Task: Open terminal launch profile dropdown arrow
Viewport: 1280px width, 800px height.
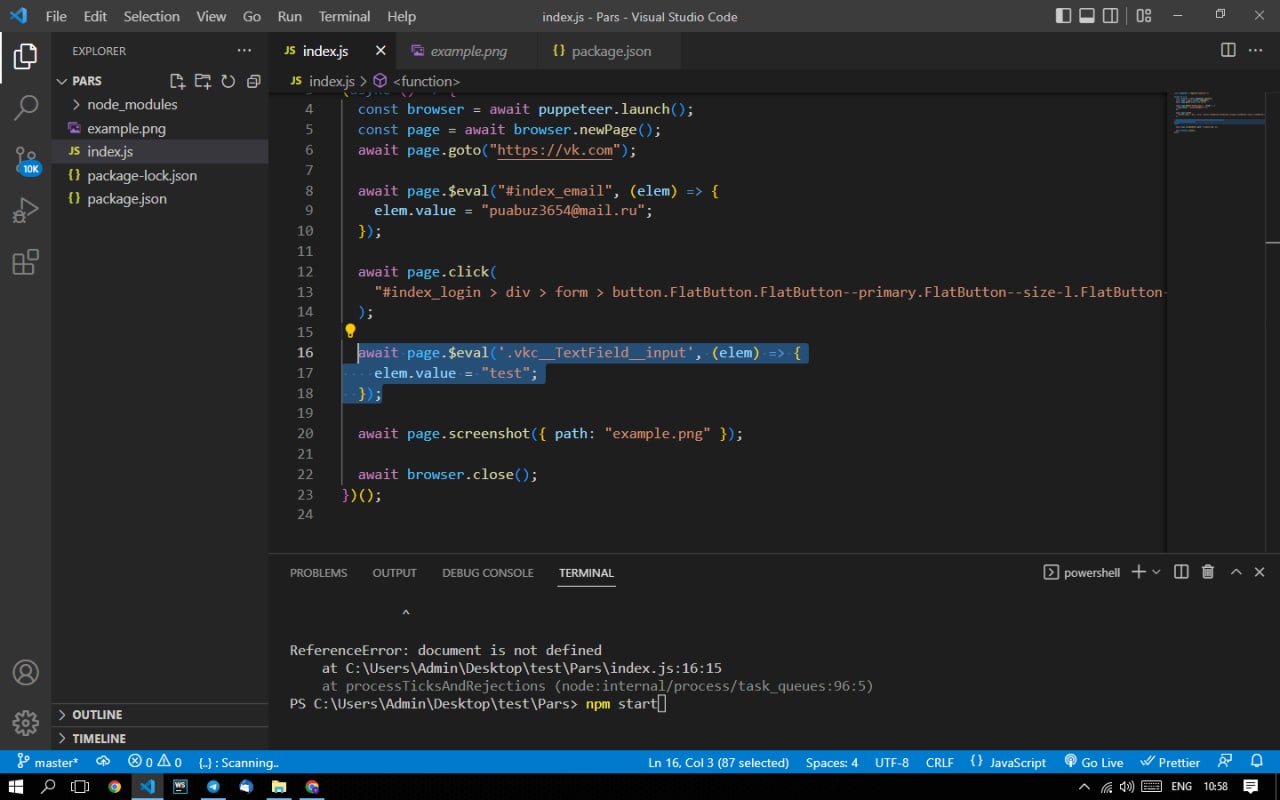Action: [x=1157, y=572]
